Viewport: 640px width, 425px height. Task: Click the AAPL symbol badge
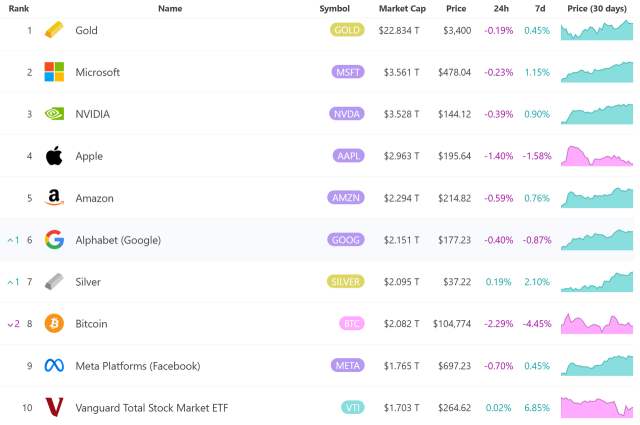coord(349,156)
